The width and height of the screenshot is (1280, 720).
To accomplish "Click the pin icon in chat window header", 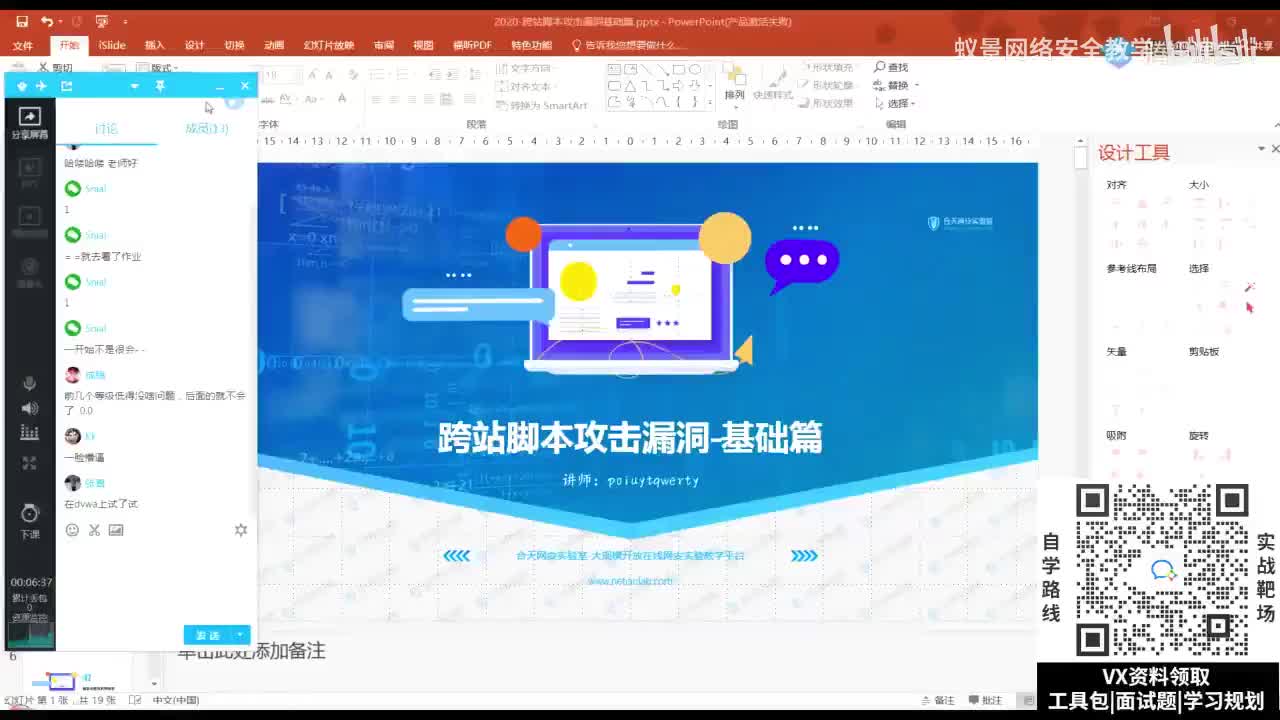I will [x=160, y=86].
